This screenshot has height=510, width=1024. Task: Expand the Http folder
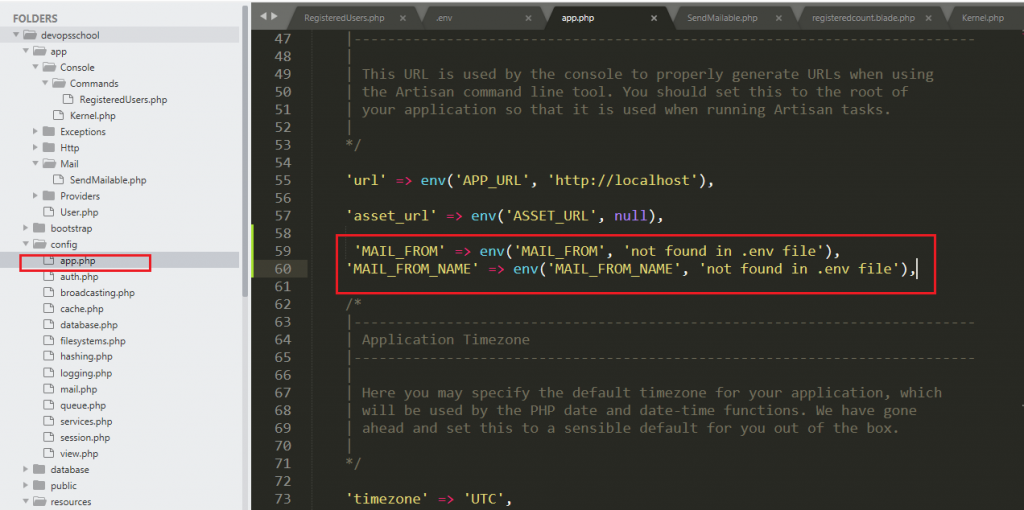tap(37, 148)
